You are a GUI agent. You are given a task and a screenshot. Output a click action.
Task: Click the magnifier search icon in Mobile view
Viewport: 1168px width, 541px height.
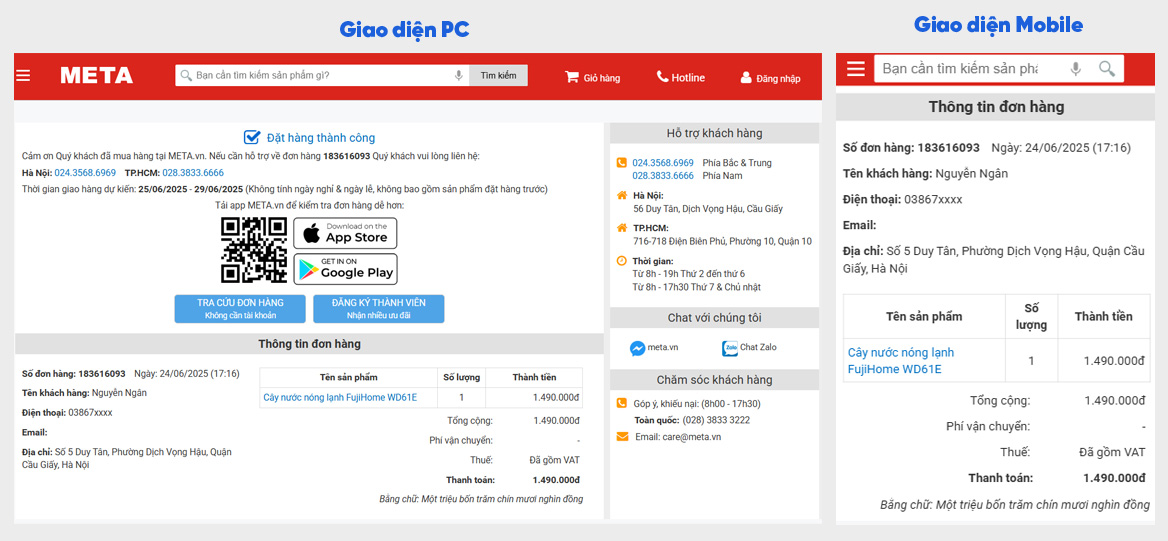click(x=1107, y=69)
